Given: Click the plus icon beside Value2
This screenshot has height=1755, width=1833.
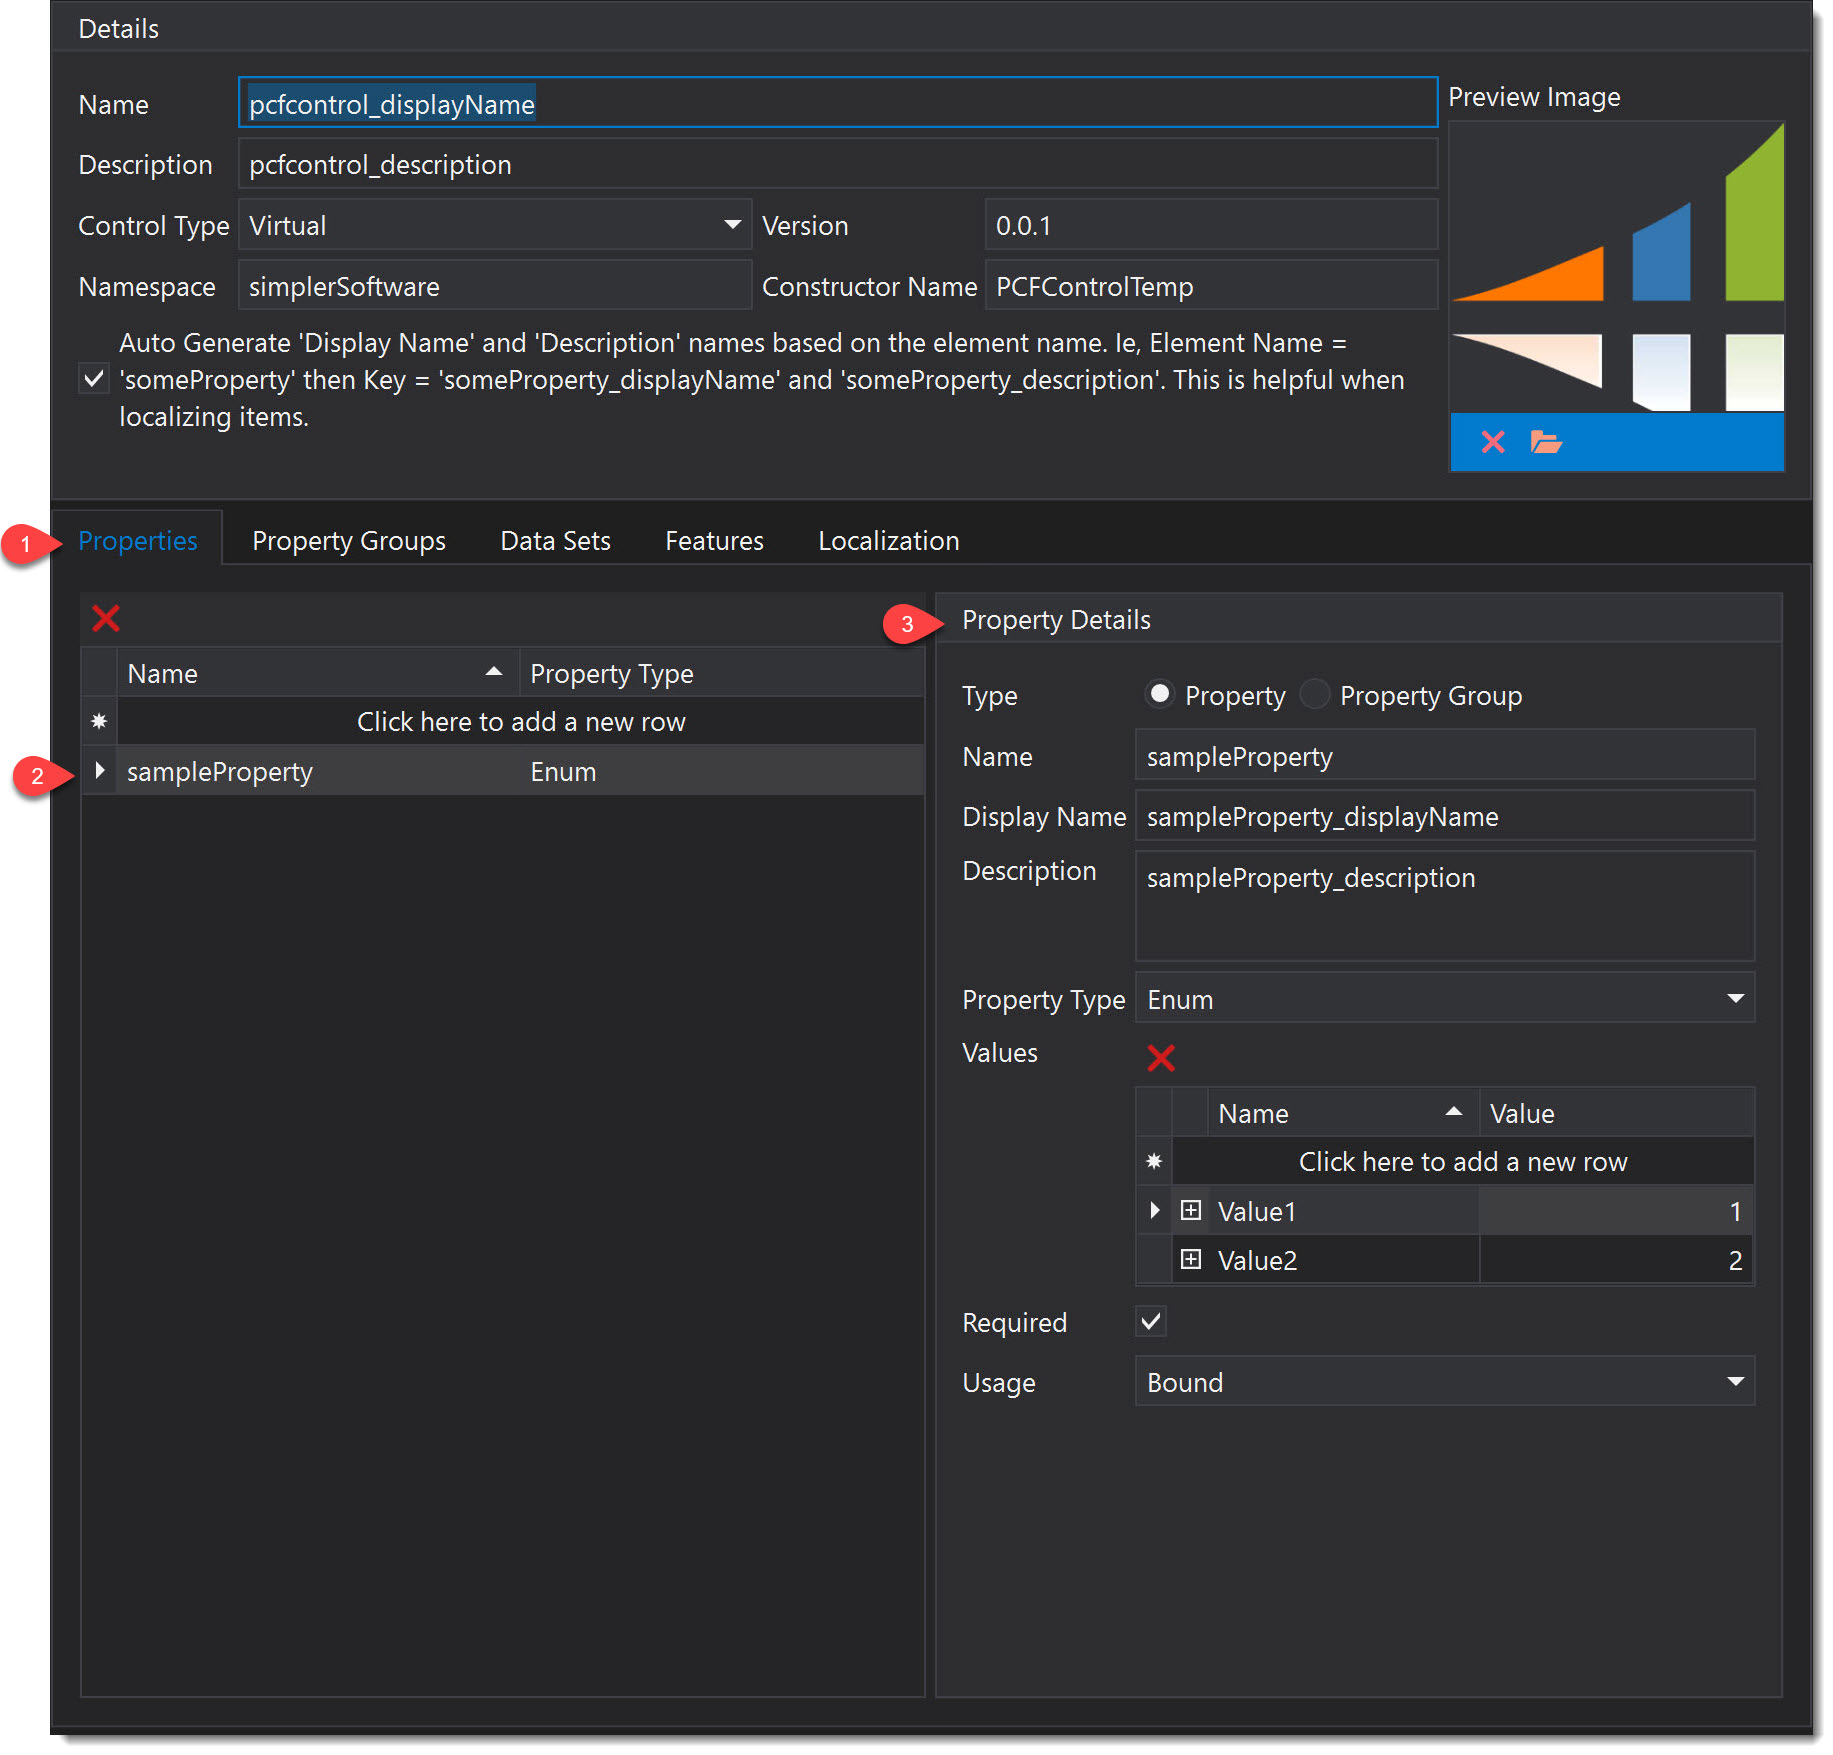Looking at the screenshot, I should tap(1190, 1260).
